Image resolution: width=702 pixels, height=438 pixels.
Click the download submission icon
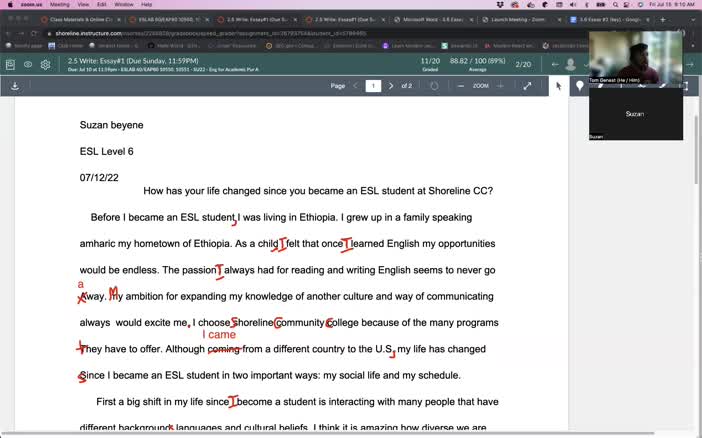pyautogui.click(x=15, y=86)
